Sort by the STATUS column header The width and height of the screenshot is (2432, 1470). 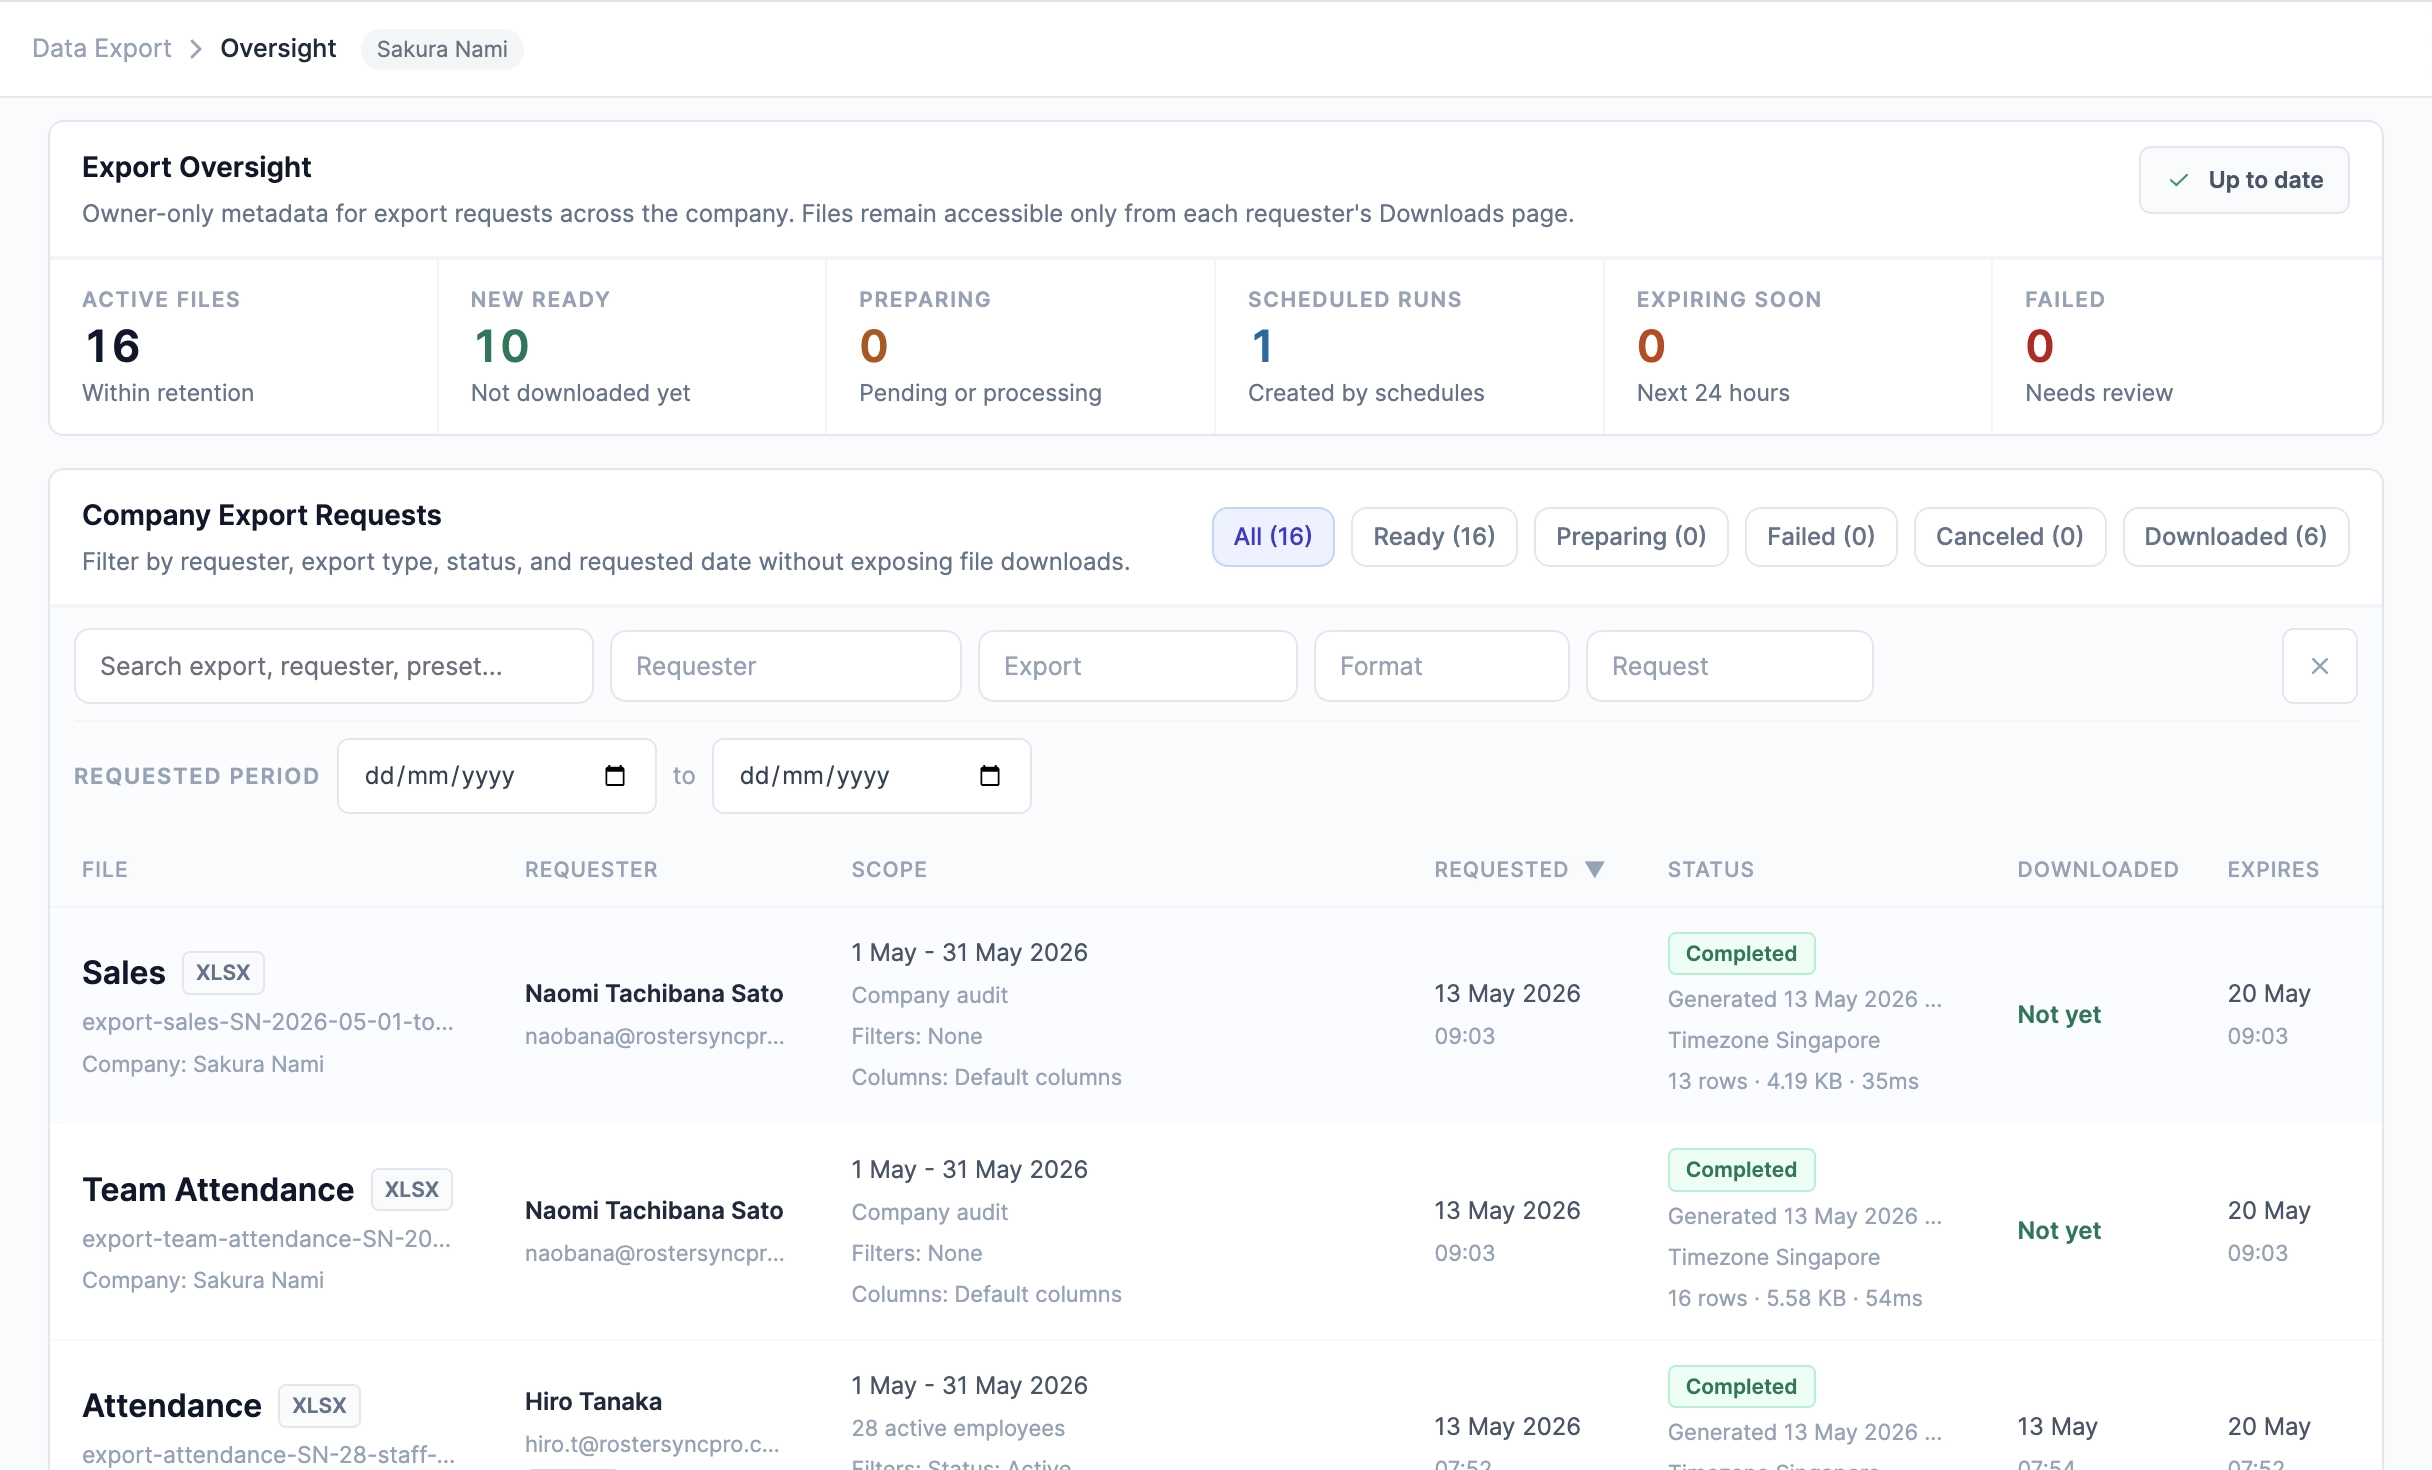point(1711,869)
